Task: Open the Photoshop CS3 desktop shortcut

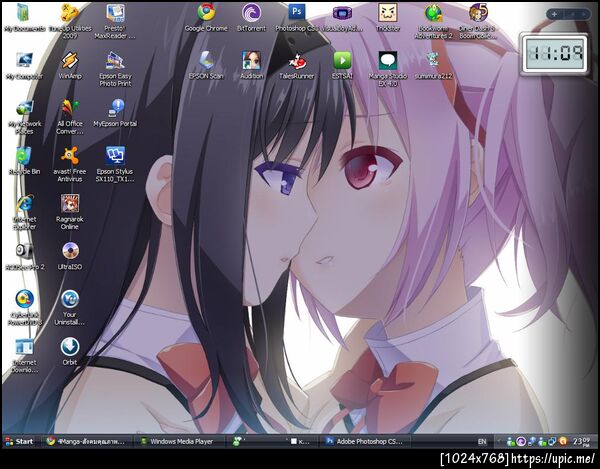Action: (297, 18)
